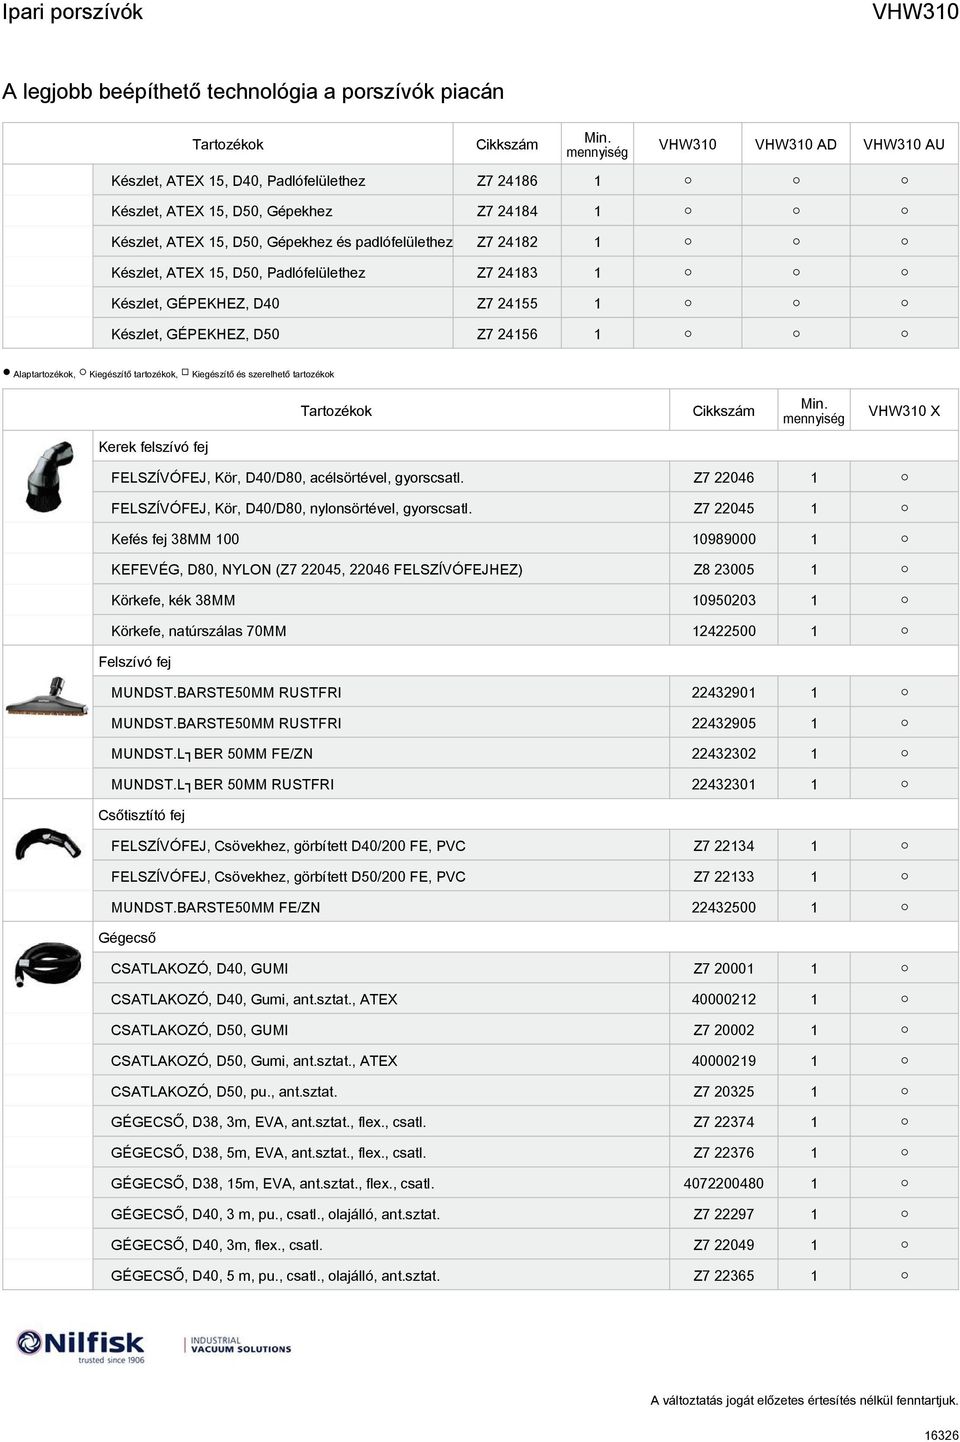Image resolution: width=960 pixels, height=1442 pixels.
Task: Click the filled circle Alaptartozékok legend symbol
Action: (6, 373)
